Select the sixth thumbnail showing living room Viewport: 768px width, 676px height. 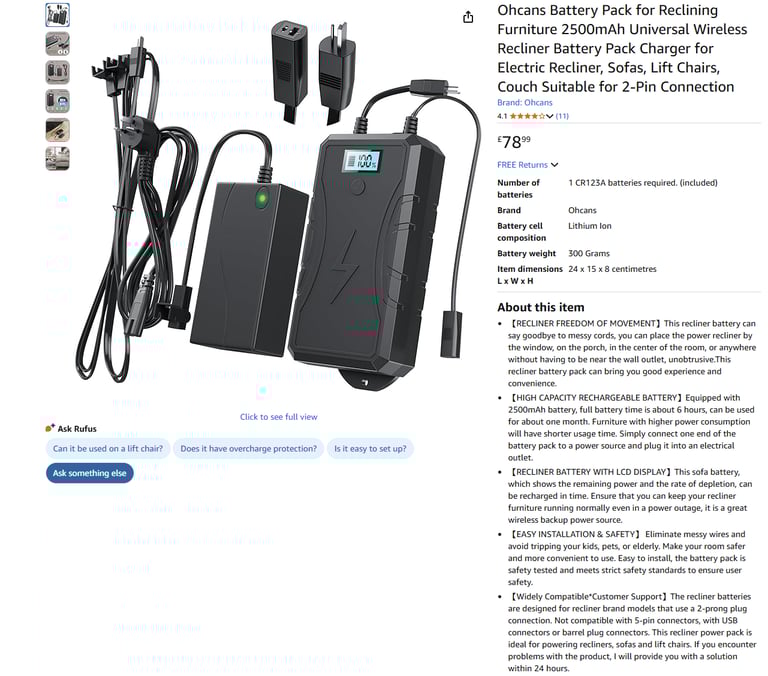click(57, 159)
